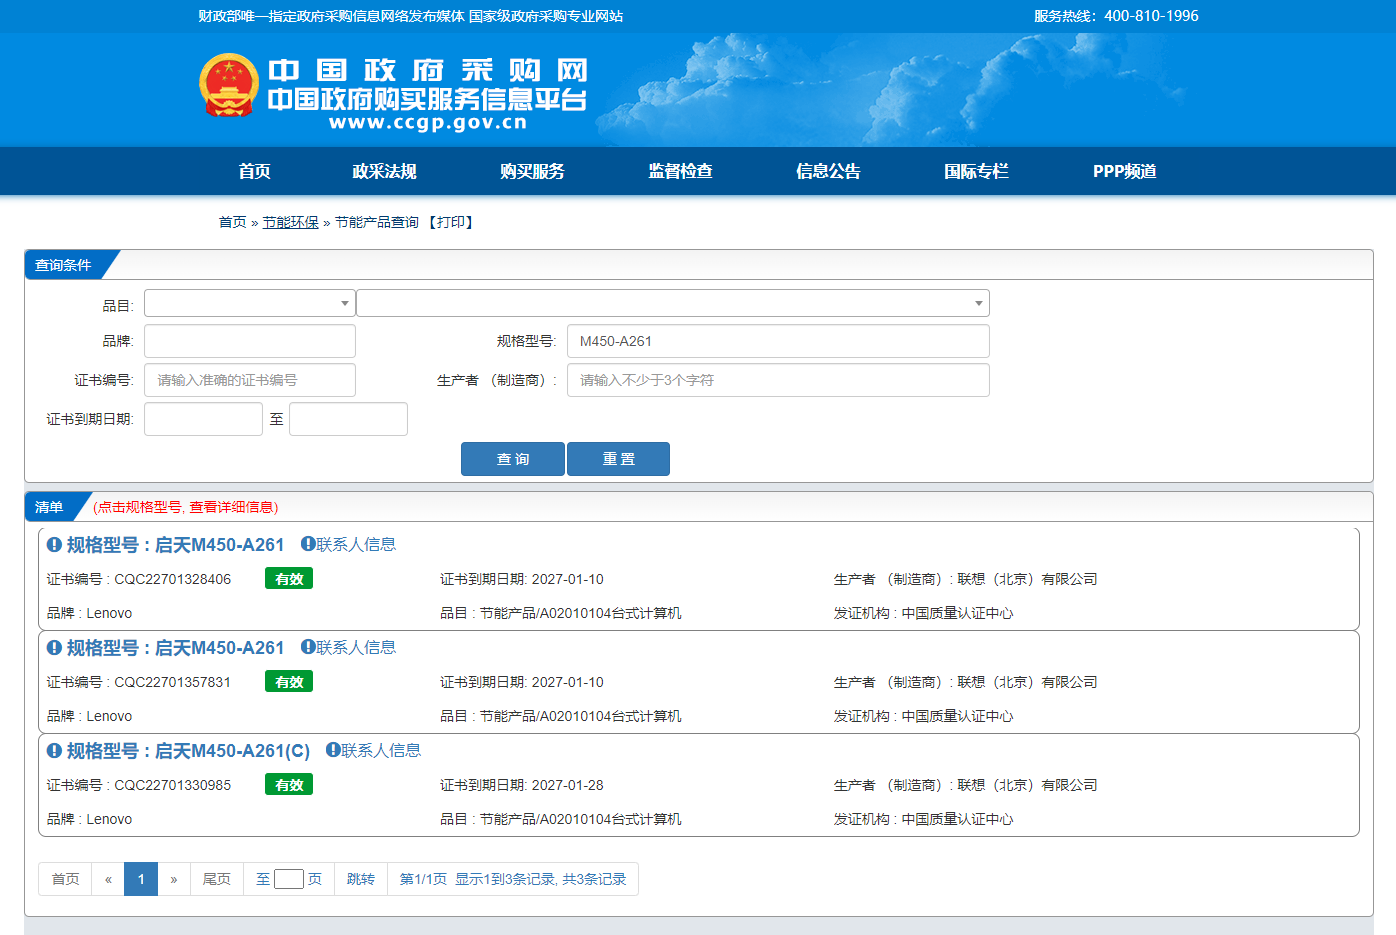Click 共3条记录 pagination summary text
1396x935 pixels.
click(x=594, y=879)
